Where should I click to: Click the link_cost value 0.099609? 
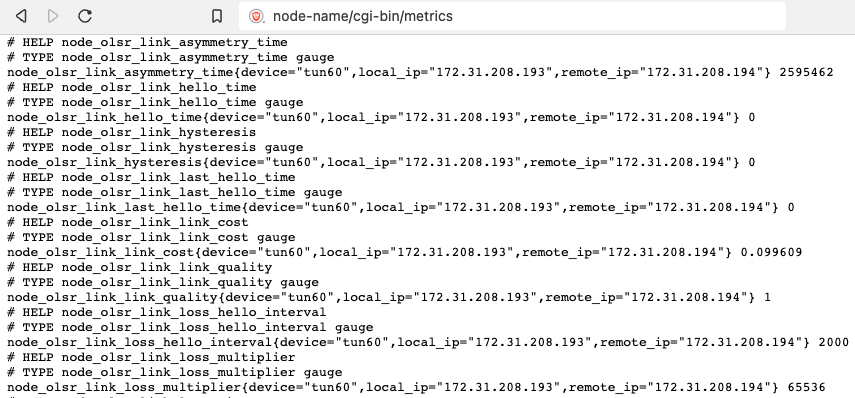coord(772,252)
